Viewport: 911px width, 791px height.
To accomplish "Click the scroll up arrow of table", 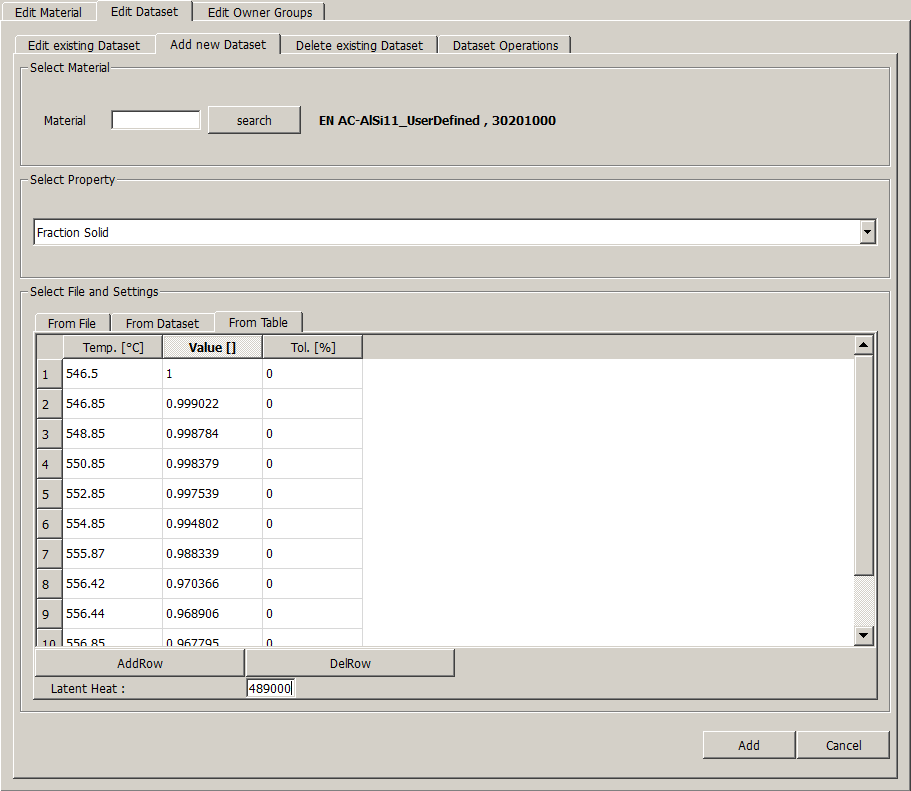I will pyautogui.click(x=864, y=345).
